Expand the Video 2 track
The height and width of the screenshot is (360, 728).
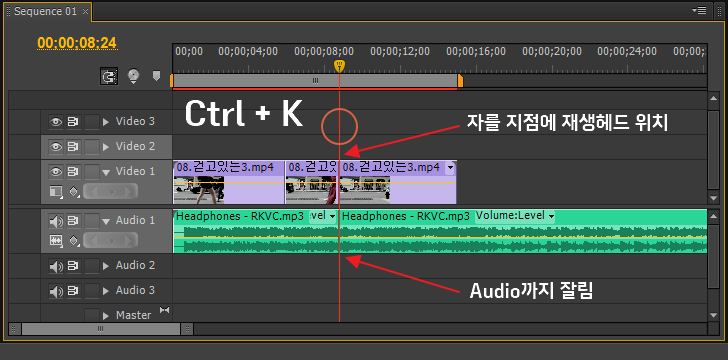[106, 147]
